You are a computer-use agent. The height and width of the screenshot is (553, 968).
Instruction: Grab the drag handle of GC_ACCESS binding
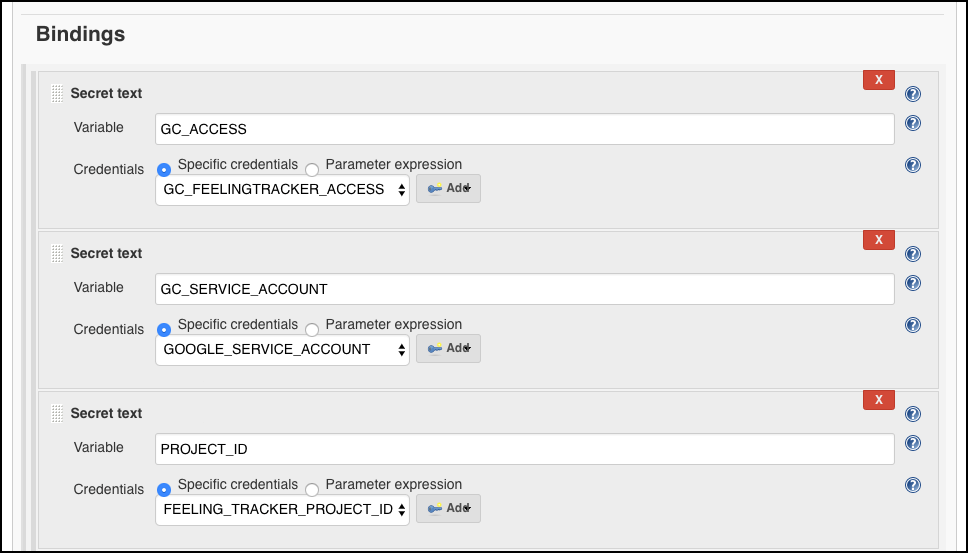(x=57, y=94)
